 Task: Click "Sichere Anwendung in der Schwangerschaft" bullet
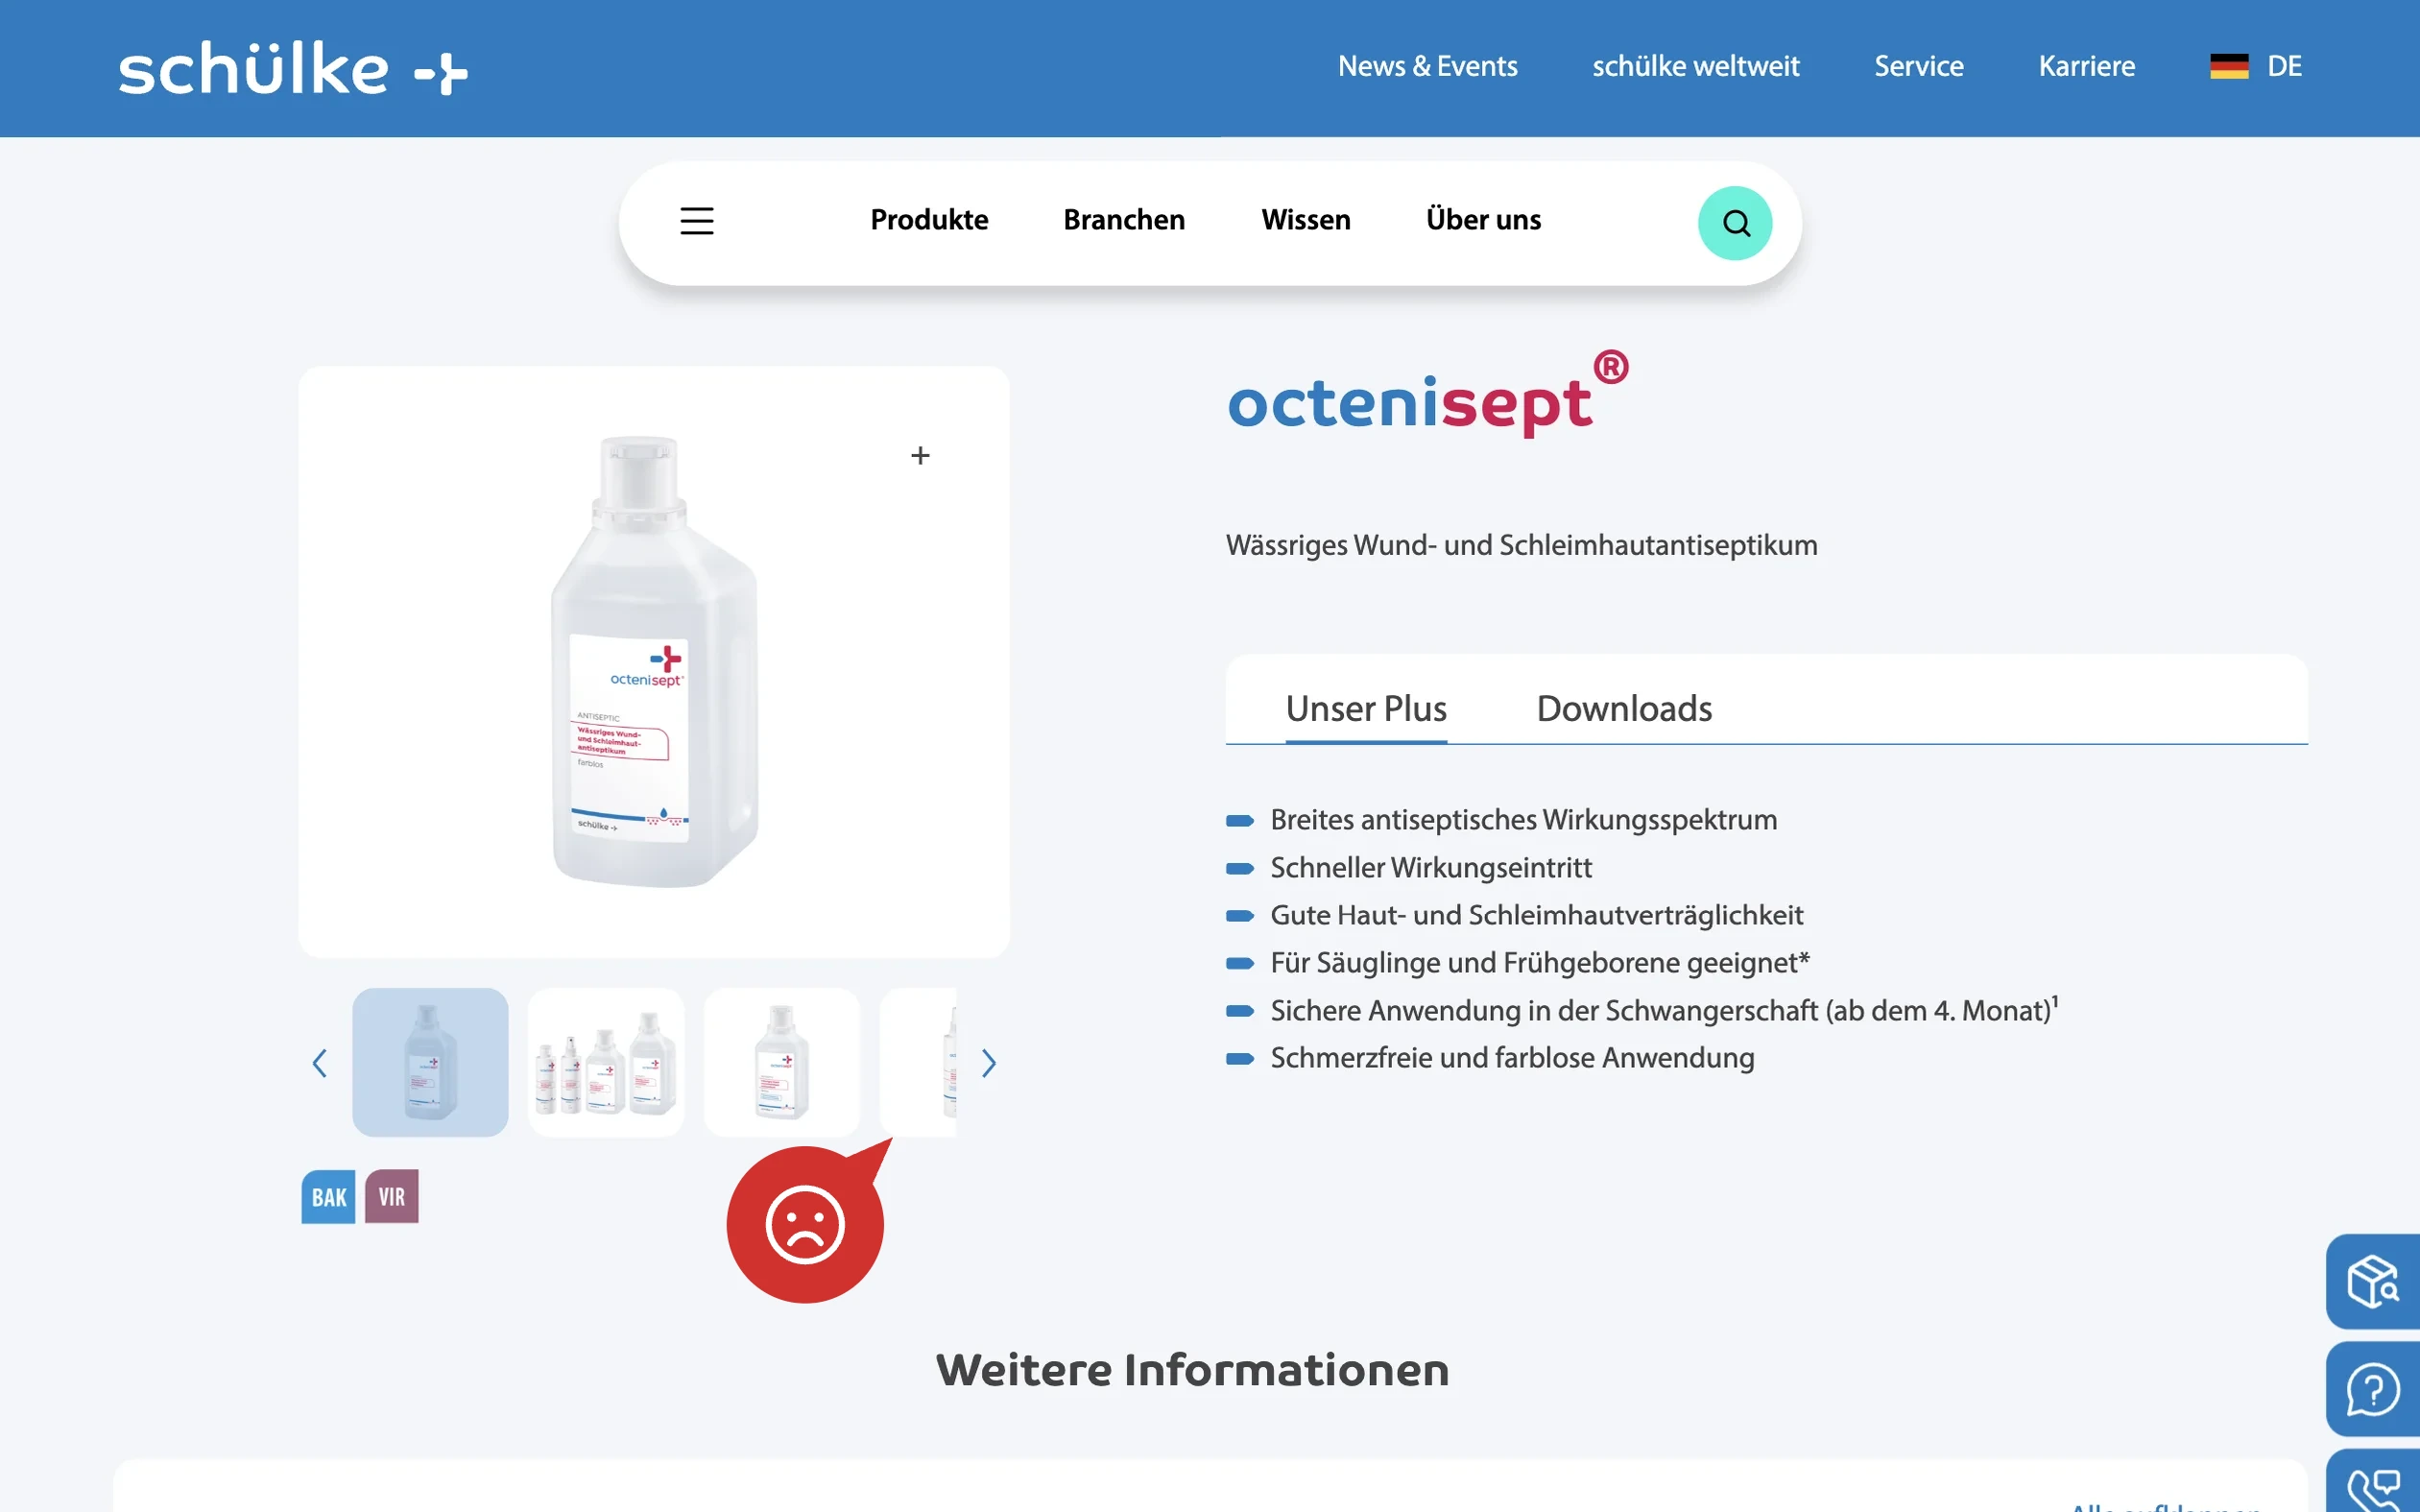1664,1010
